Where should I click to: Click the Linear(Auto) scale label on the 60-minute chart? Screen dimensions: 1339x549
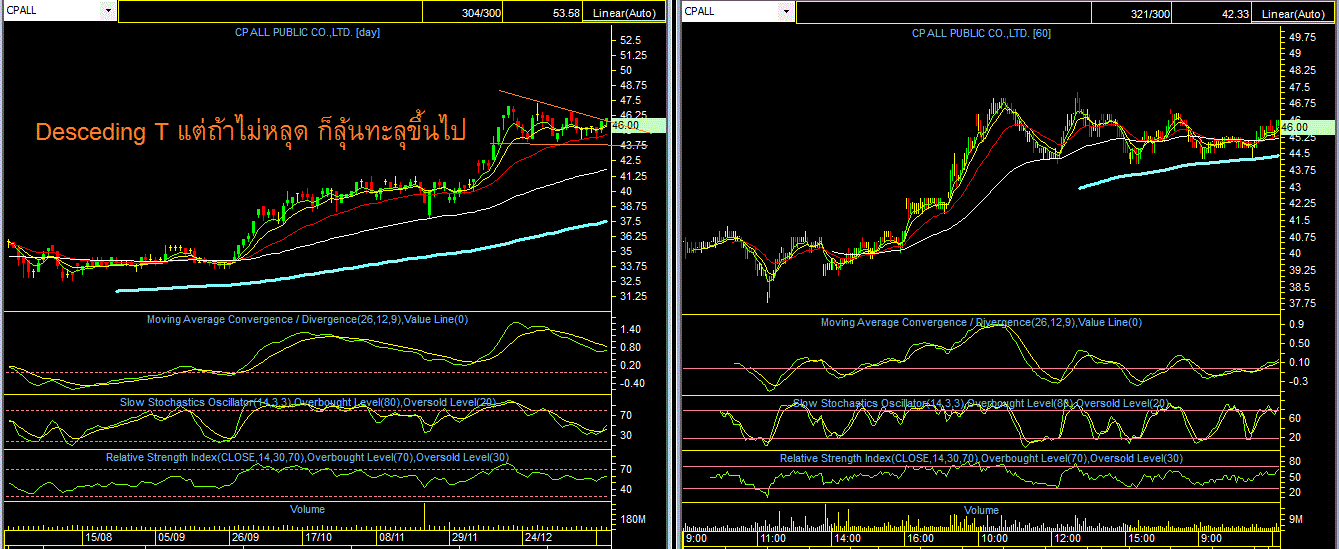coord(1294,13)
